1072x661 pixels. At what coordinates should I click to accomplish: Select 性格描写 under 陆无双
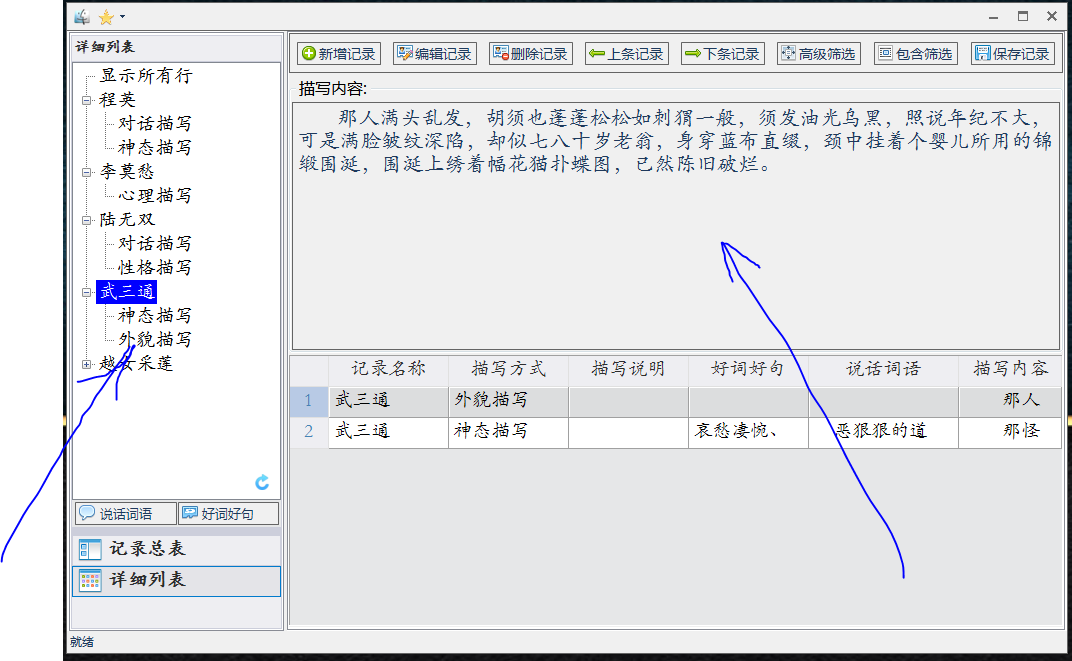[x=155, y=268]
